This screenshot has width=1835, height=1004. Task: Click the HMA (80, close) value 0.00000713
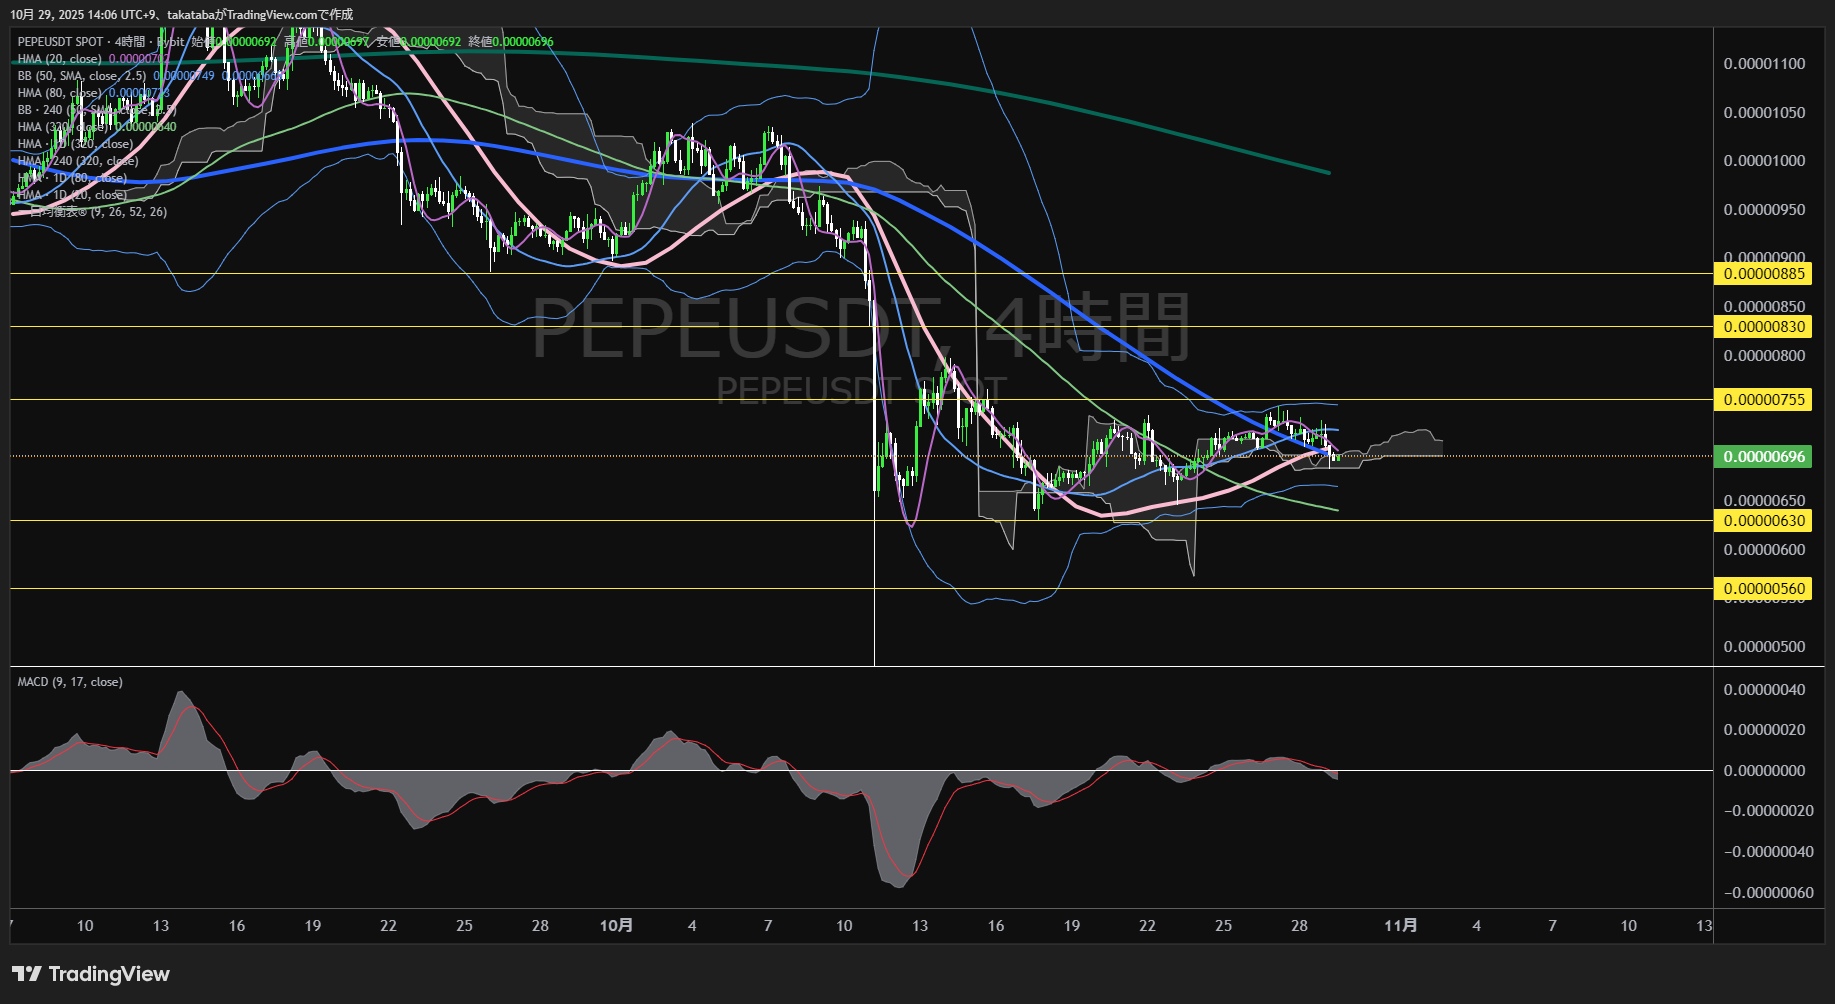138,92
